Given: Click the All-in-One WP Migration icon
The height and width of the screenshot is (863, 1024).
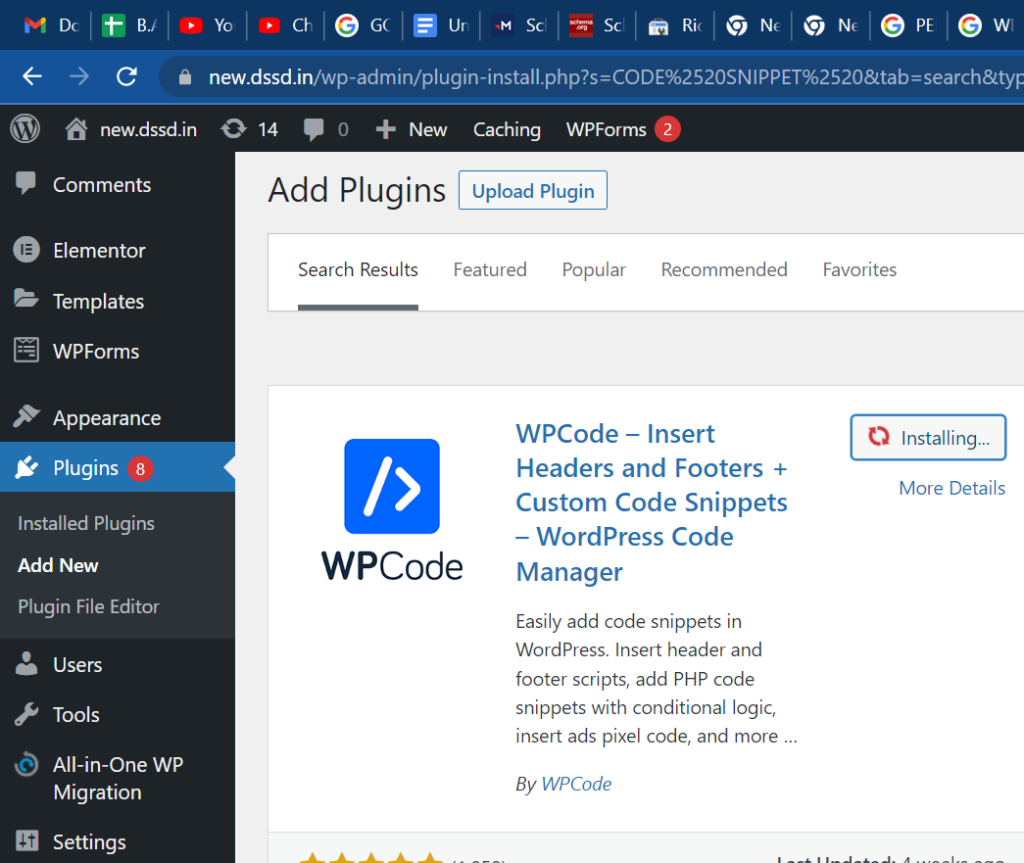Looking at the screenshot, I should pyautogui.click(x=26, y=764).
